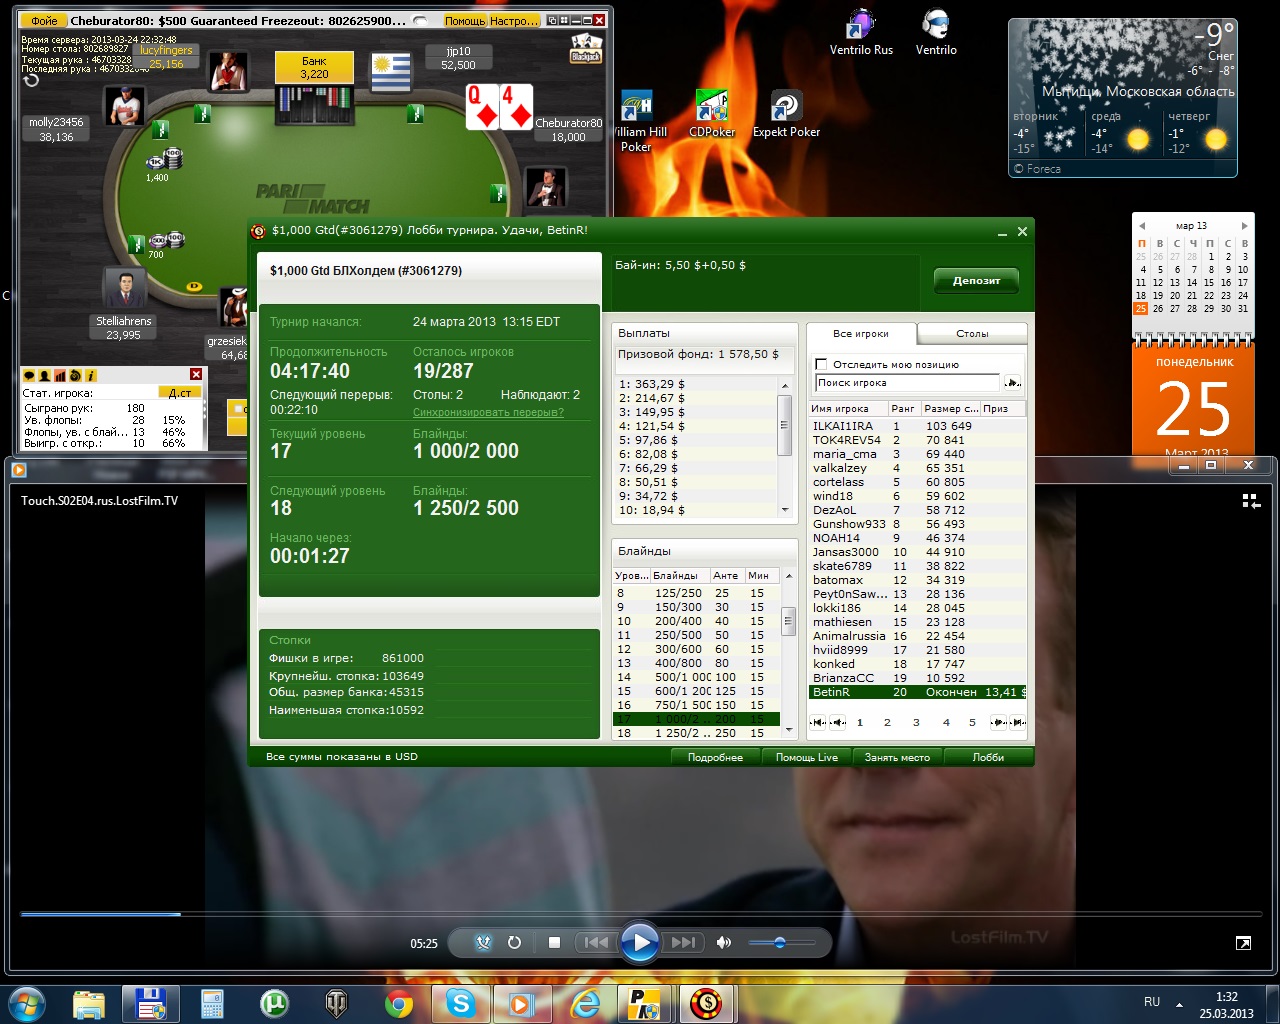Switch to Windows Media Player in the taskbar

[522, 1003]
